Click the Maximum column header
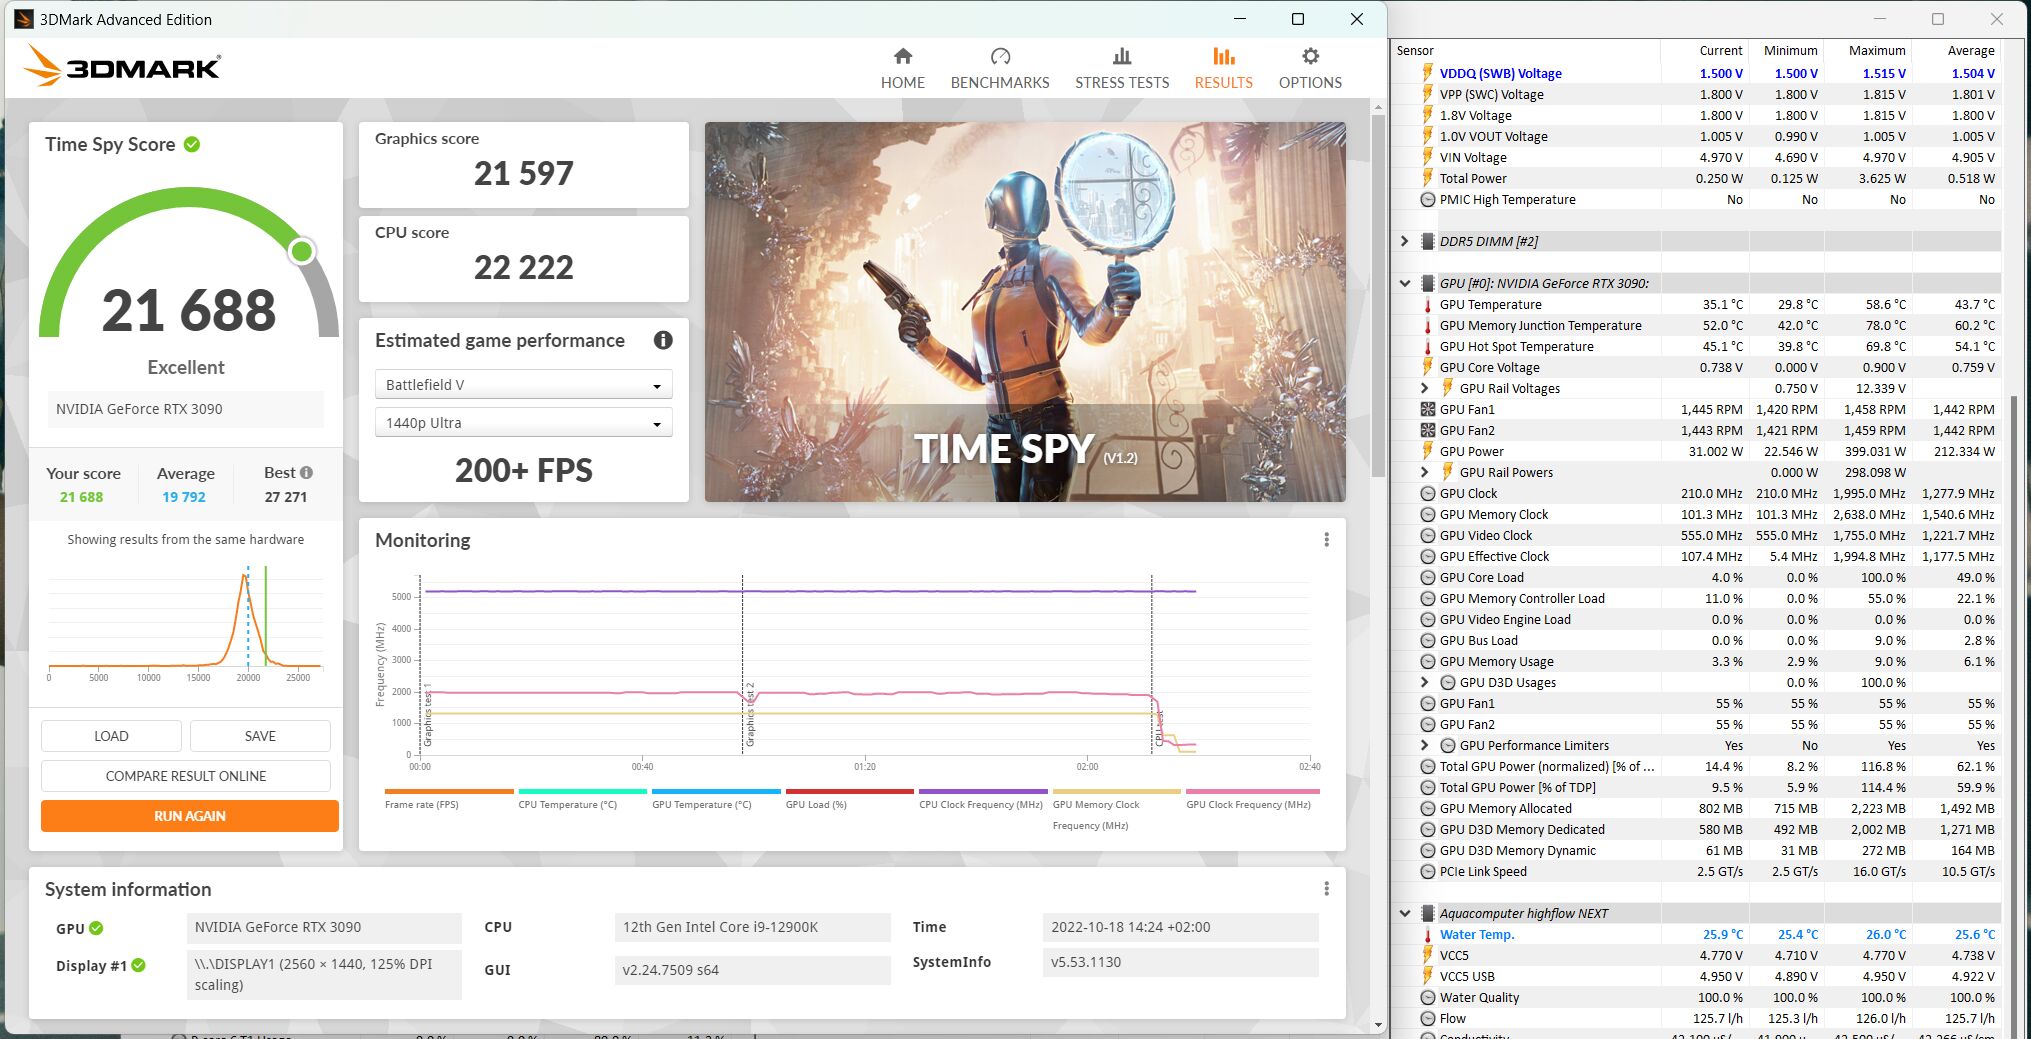The width and height of the screenshot is (2031, 1039). [1868, 50]
